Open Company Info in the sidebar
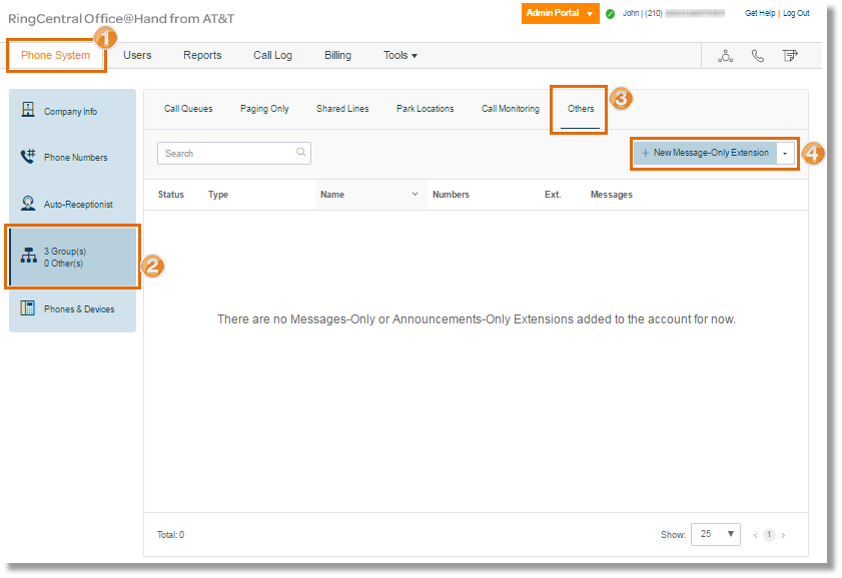 click(70, 111)
